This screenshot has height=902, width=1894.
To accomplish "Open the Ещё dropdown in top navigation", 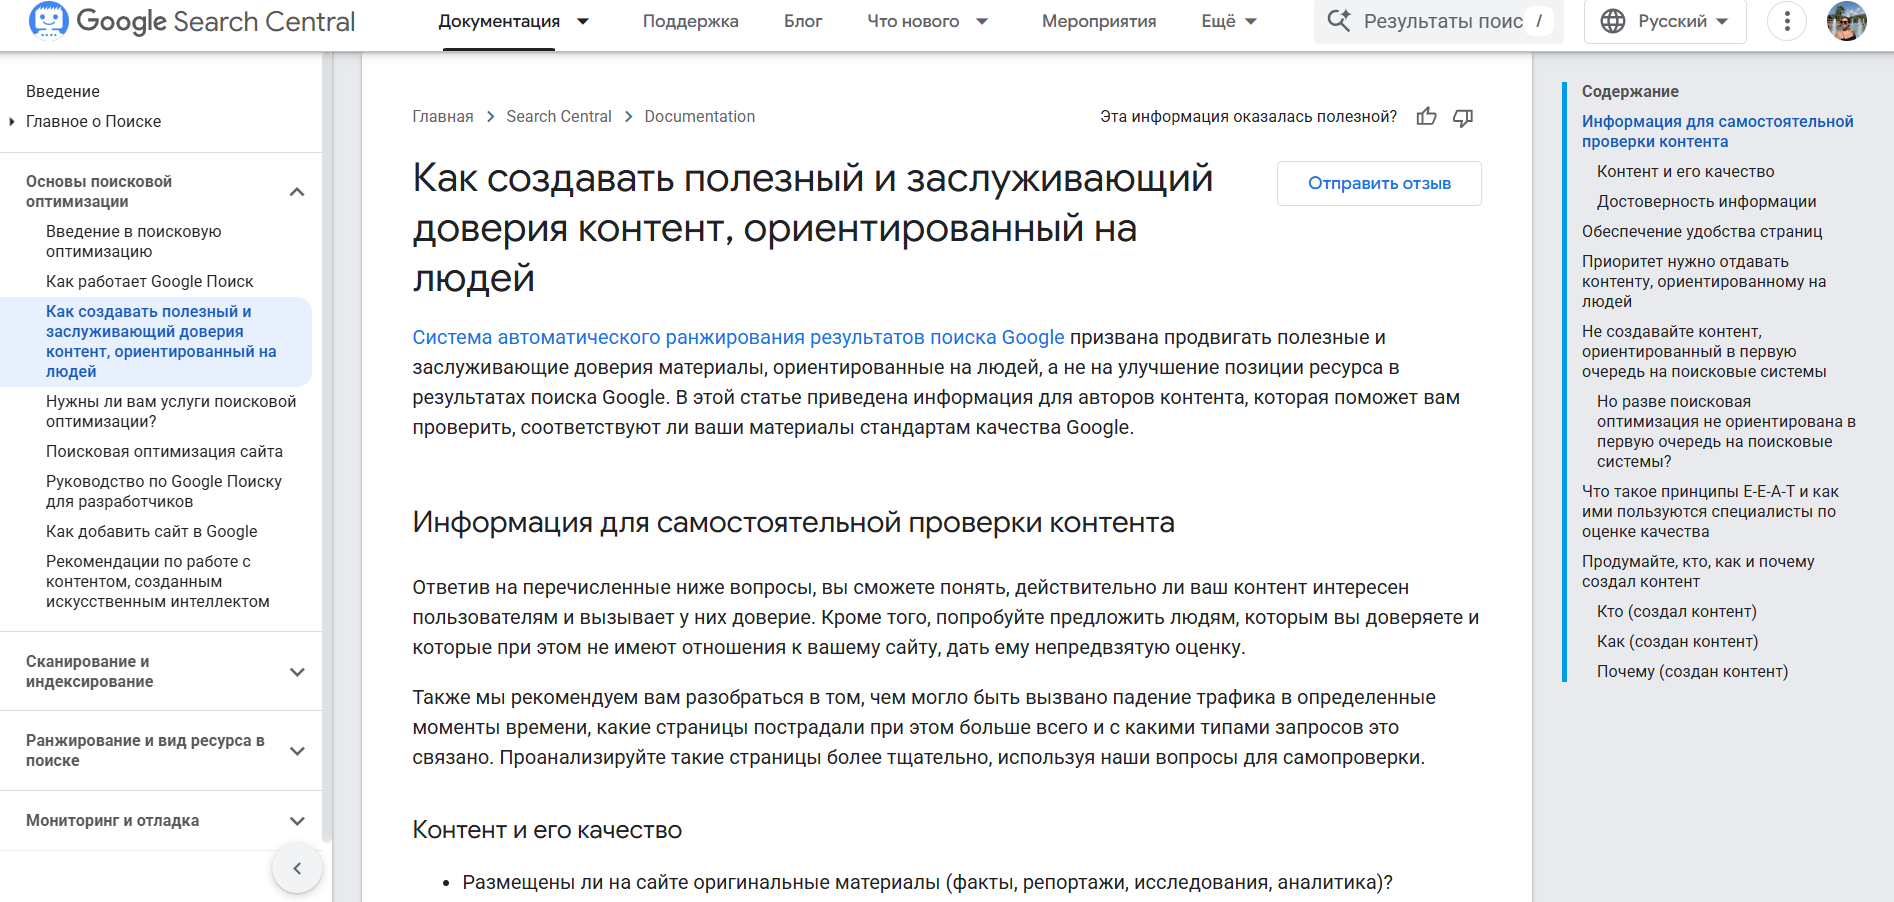I will [1229, 21].
